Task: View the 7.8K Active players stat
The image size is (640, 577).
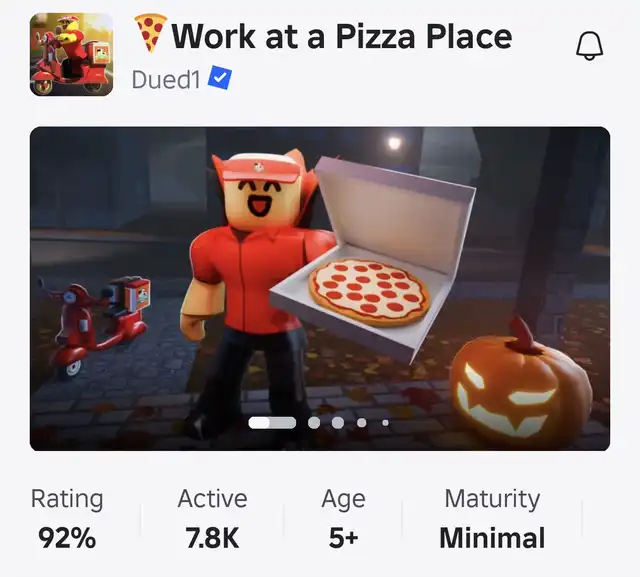Action: click(x=212, y=519)
